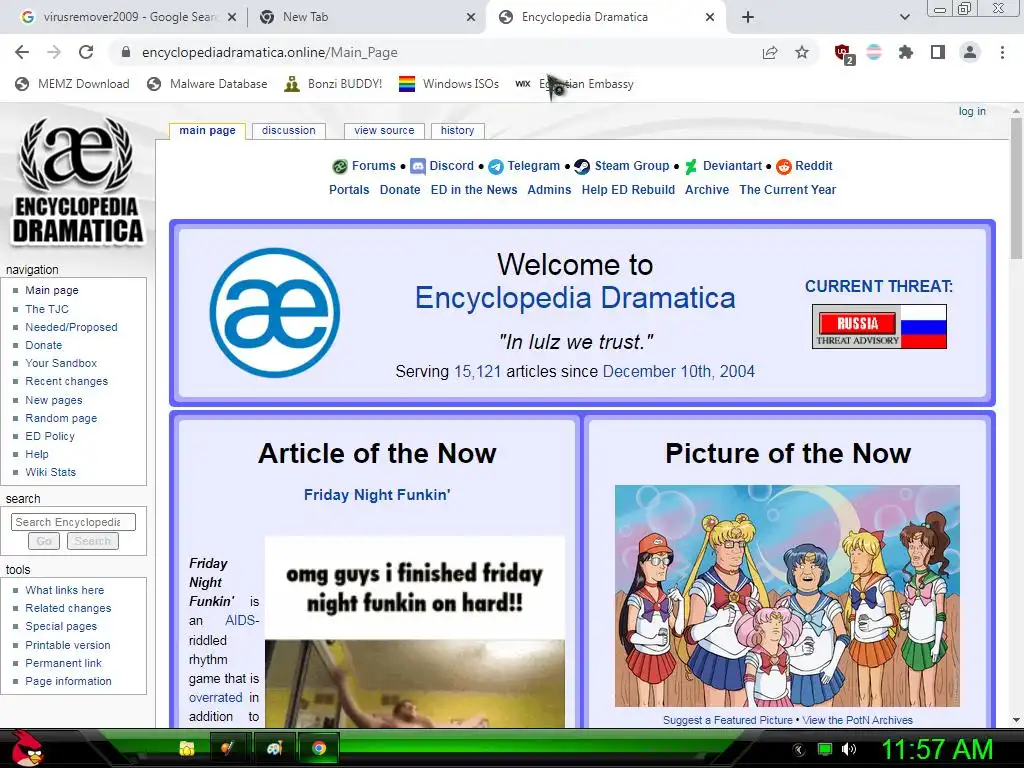Open a new tab with plus button
This screenshot has height=768, width=1024.
pos(748,18)
